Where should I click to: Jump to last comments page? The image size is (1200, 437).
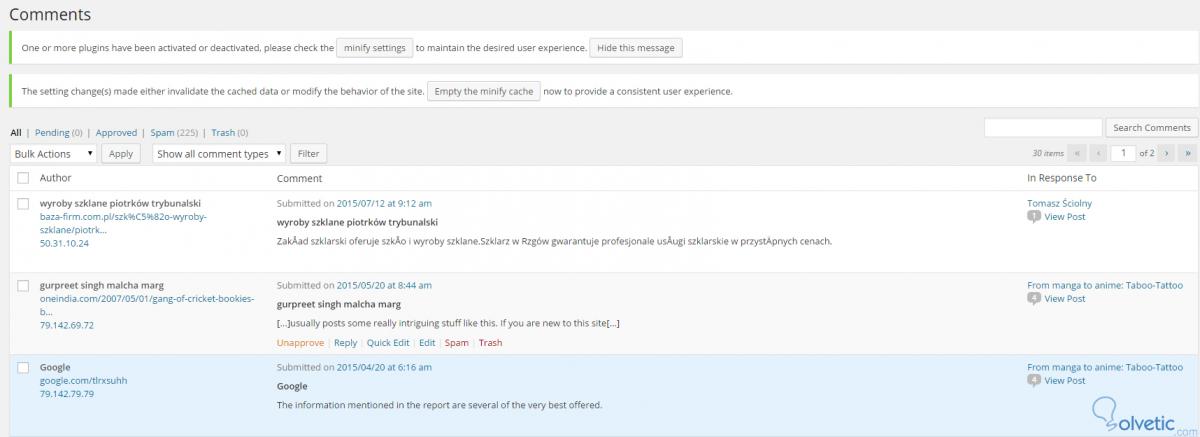(1188, 154)
